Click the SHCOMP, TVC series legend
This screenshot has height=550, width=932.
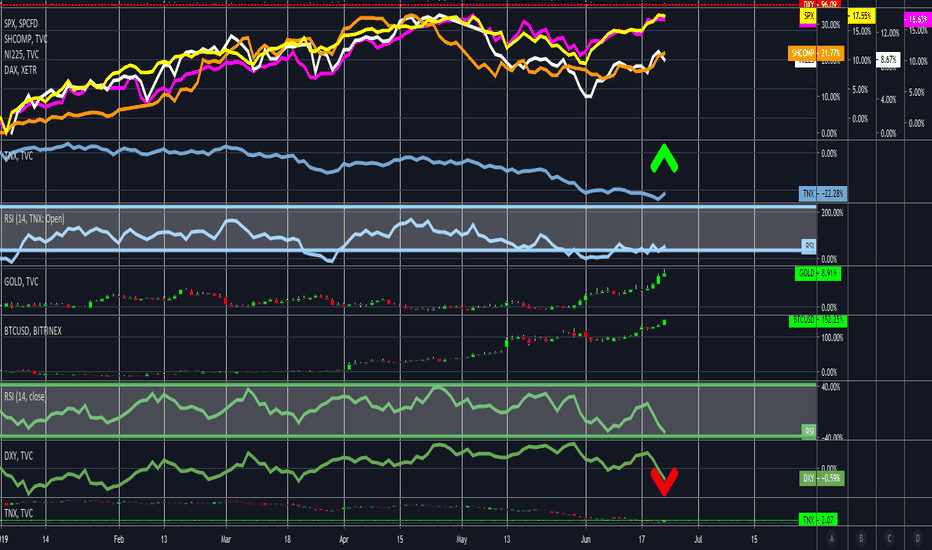tap(26, 39)
